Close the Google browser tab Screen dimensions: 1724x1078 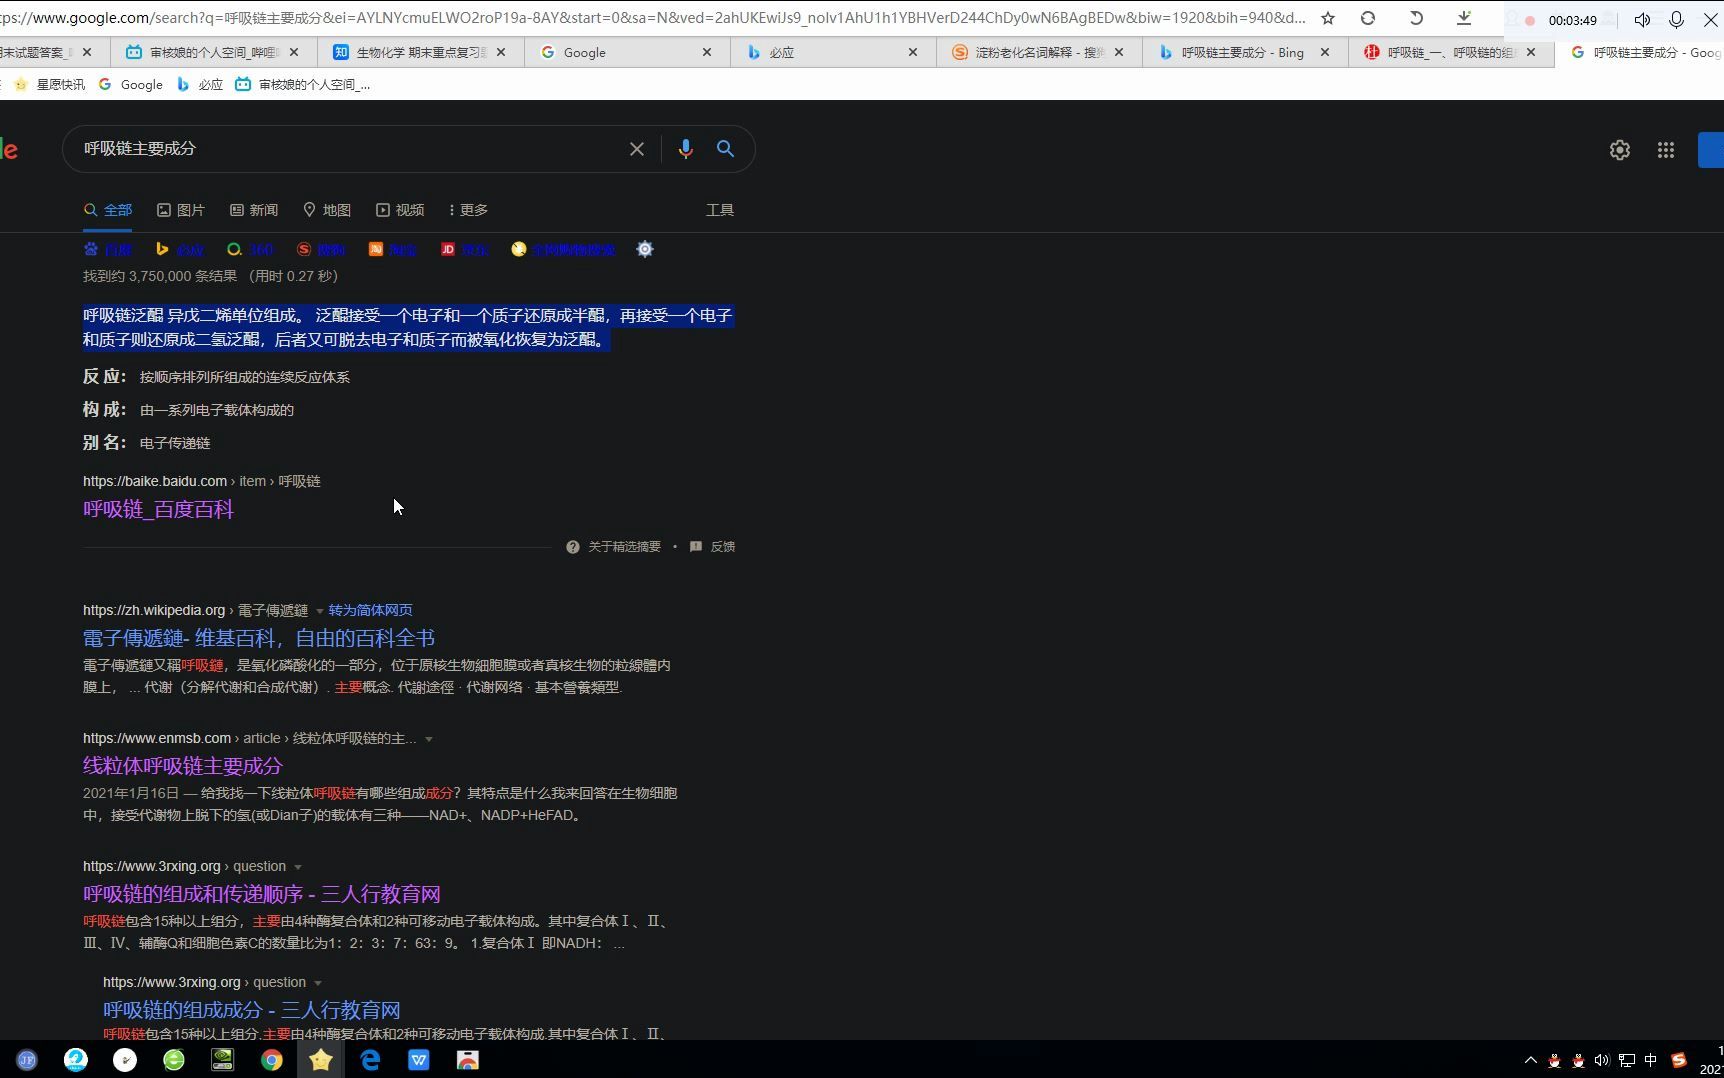coord(707,52)
